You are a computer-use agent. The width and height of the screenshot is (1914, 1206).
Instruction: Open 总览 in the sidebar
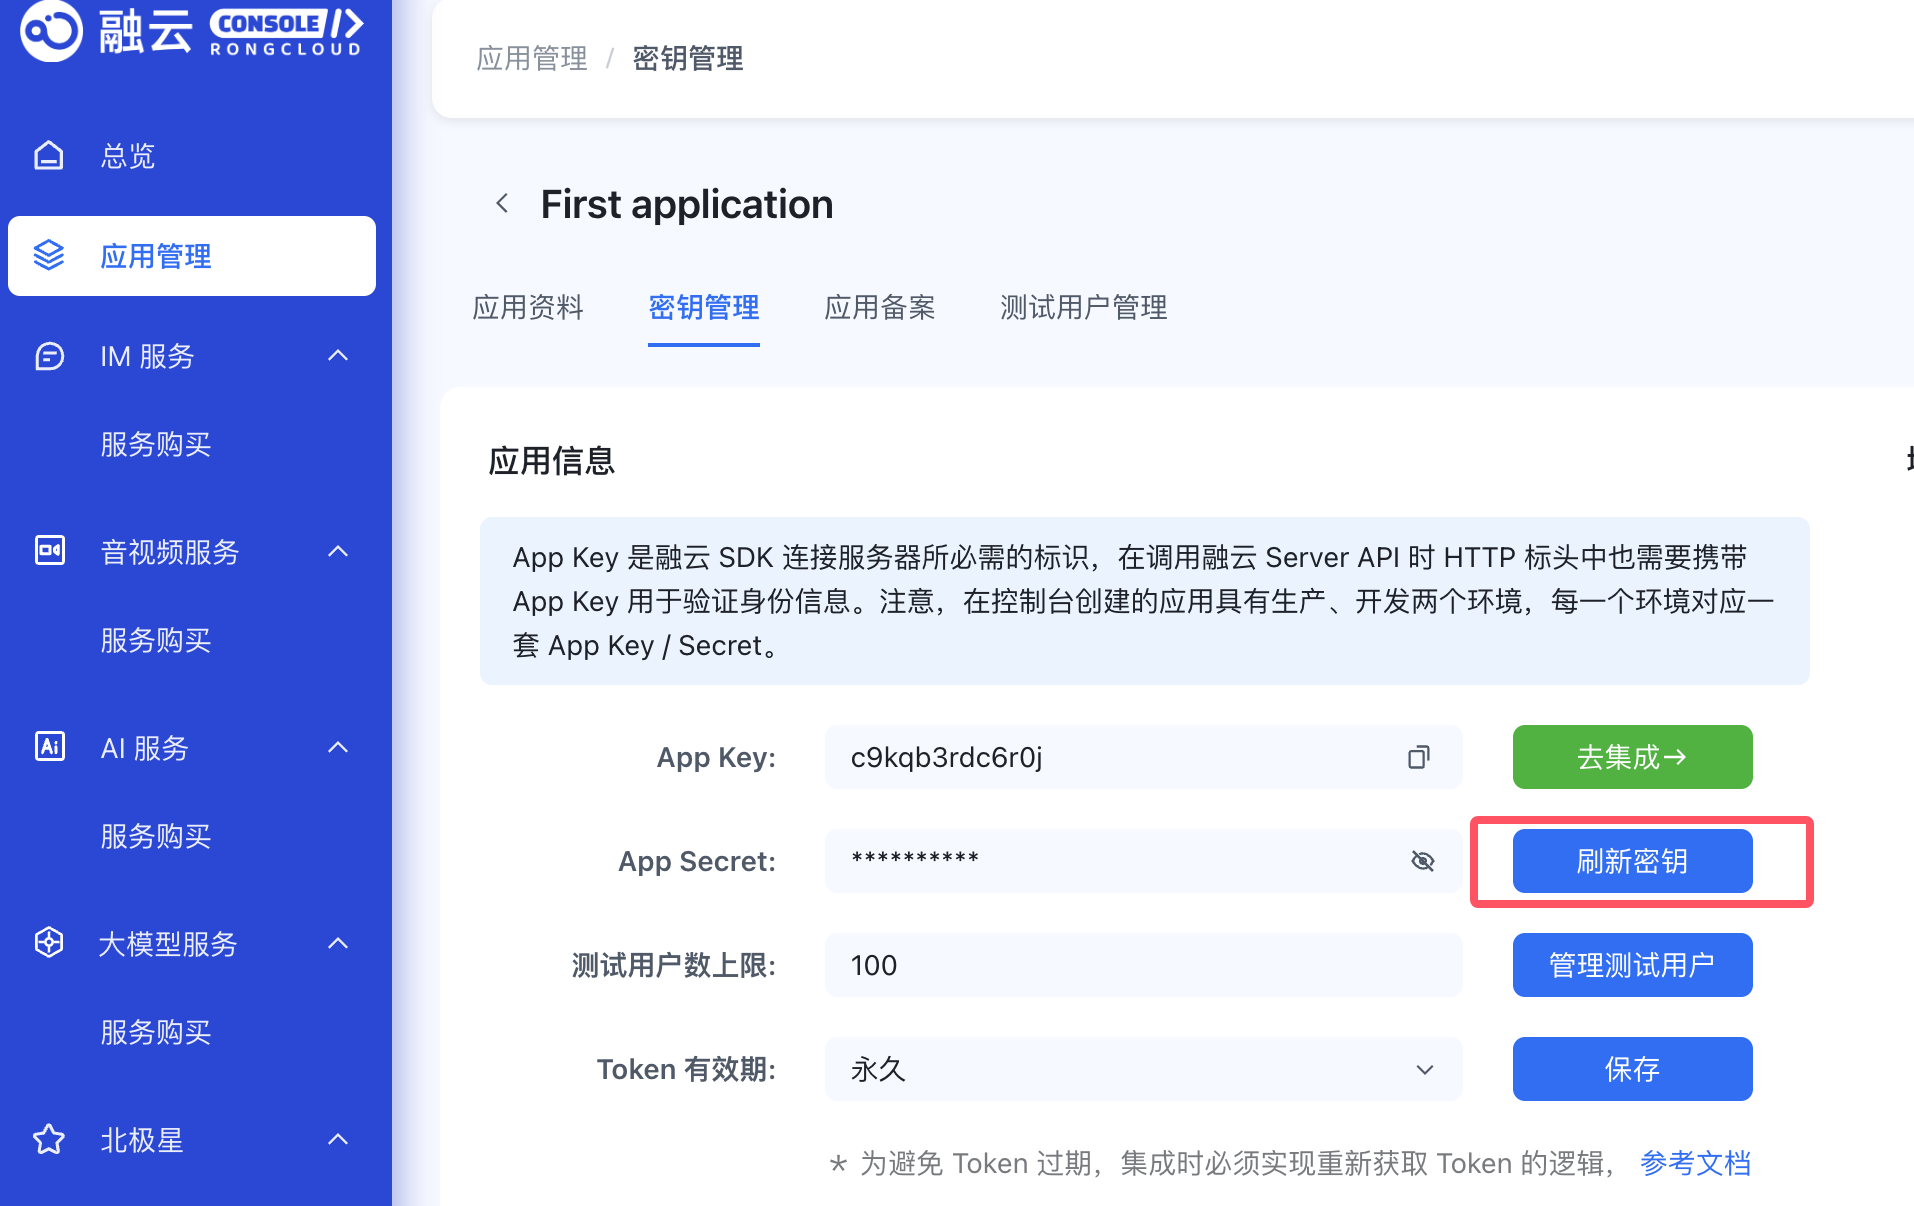[x=128, y=156]
